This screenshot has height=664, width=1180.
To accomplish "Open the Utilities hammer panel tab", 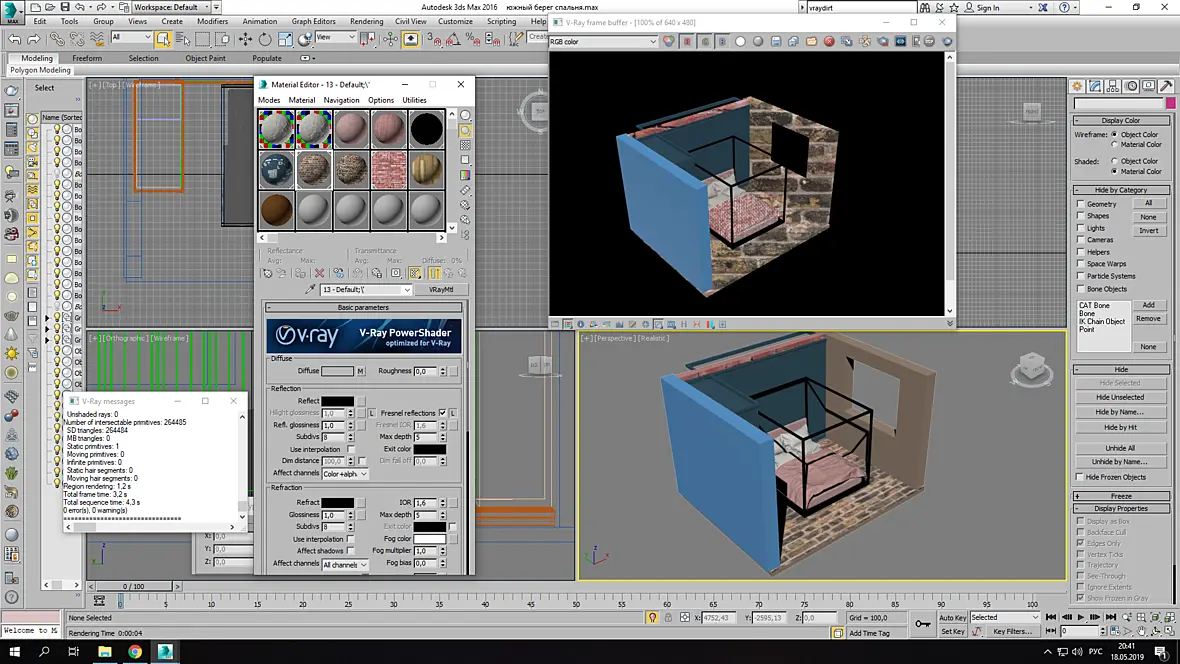I will pos(1166,87).
